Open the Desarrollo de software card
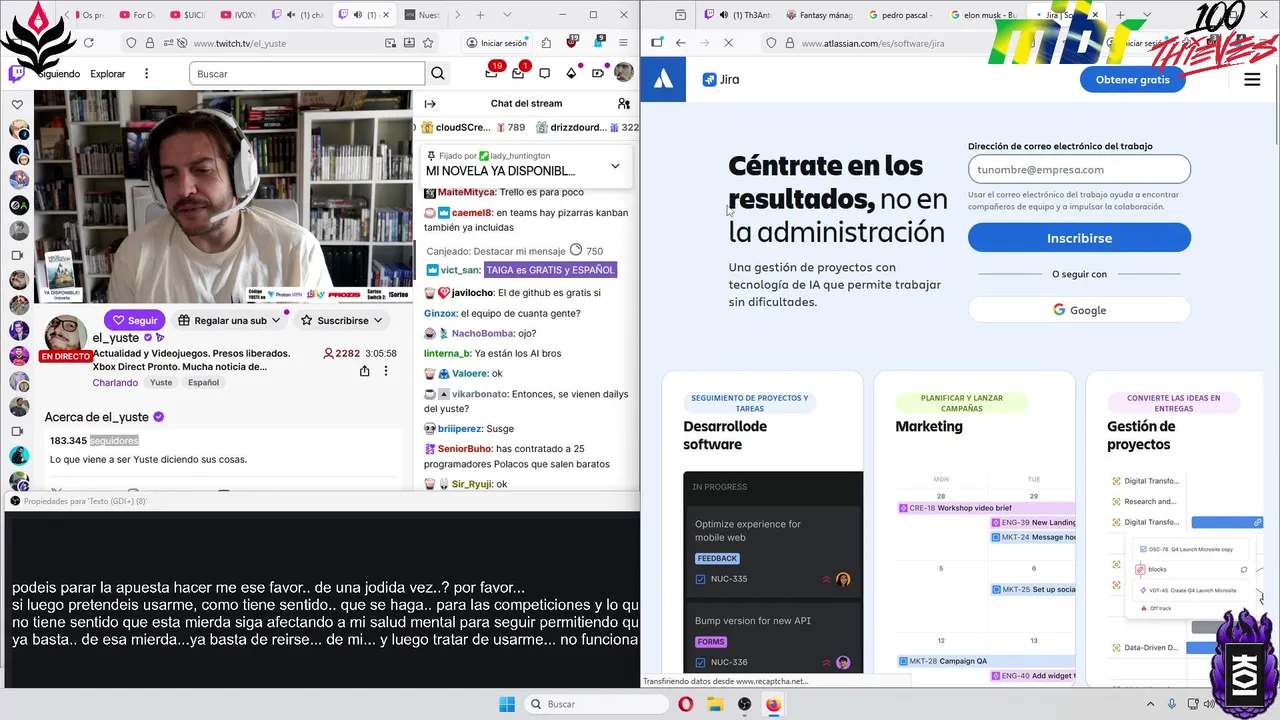Viewport: 1280px width, 720px height. (762, 527)
